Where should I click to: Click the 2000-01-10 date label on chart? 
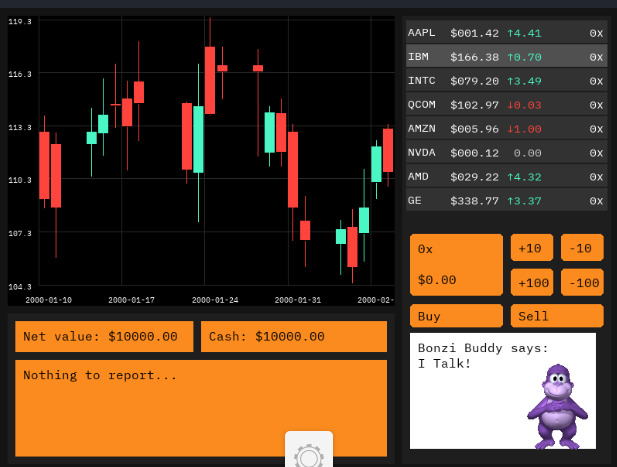coord(48,300)
